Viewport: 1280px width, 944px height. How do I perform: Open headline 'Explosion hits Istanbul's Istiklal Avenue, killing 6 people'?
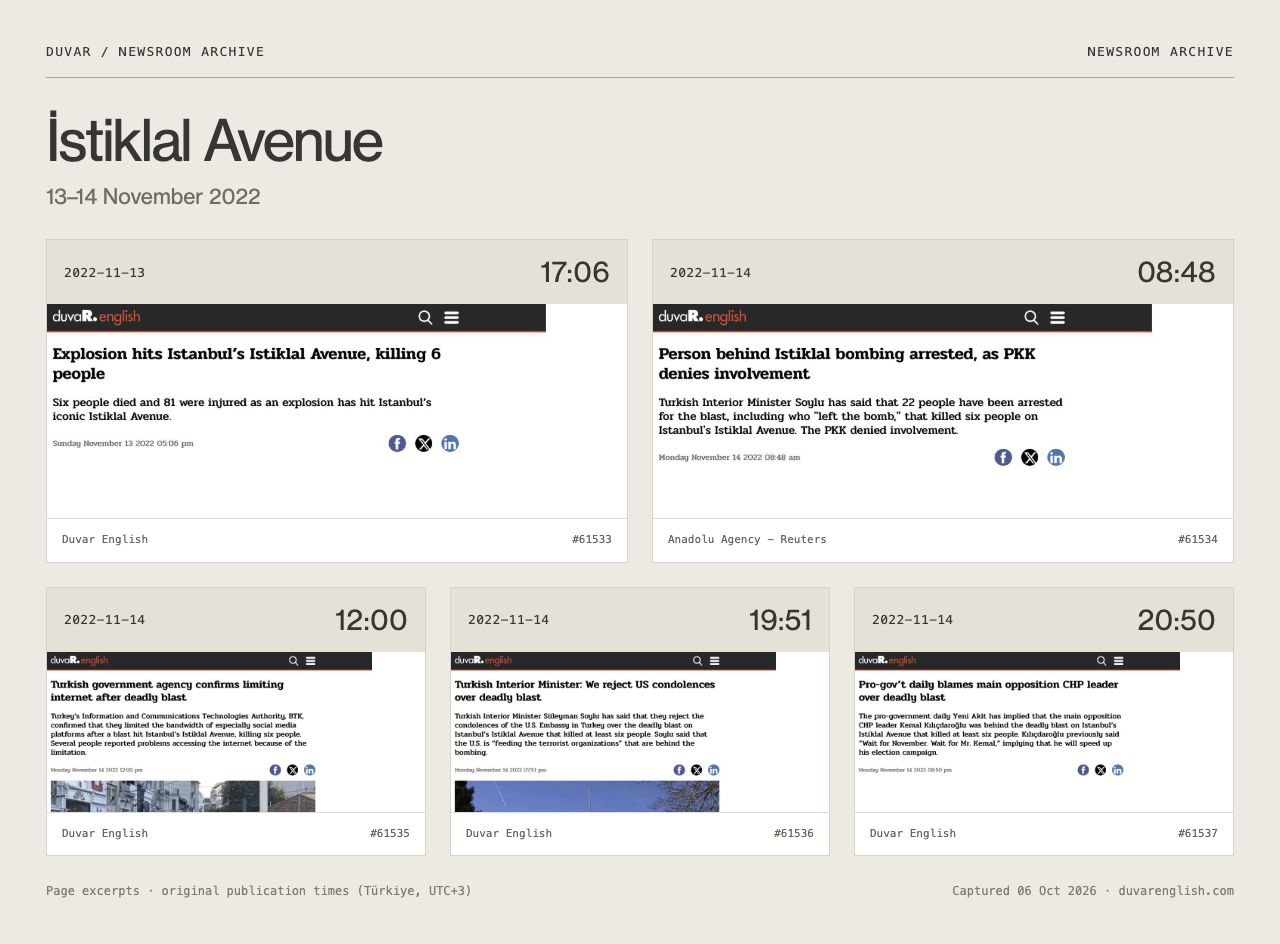(247, 364)
